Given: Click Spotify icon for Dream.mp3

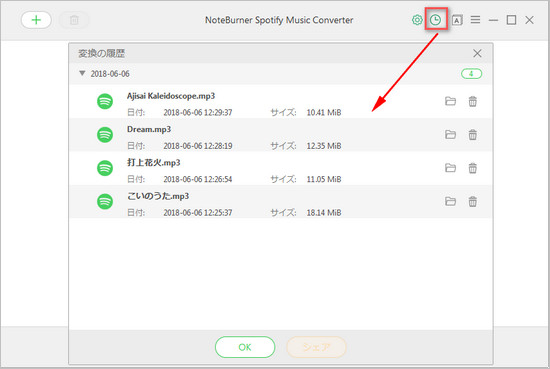Looking at the screenshot, I should click(105, 135).
